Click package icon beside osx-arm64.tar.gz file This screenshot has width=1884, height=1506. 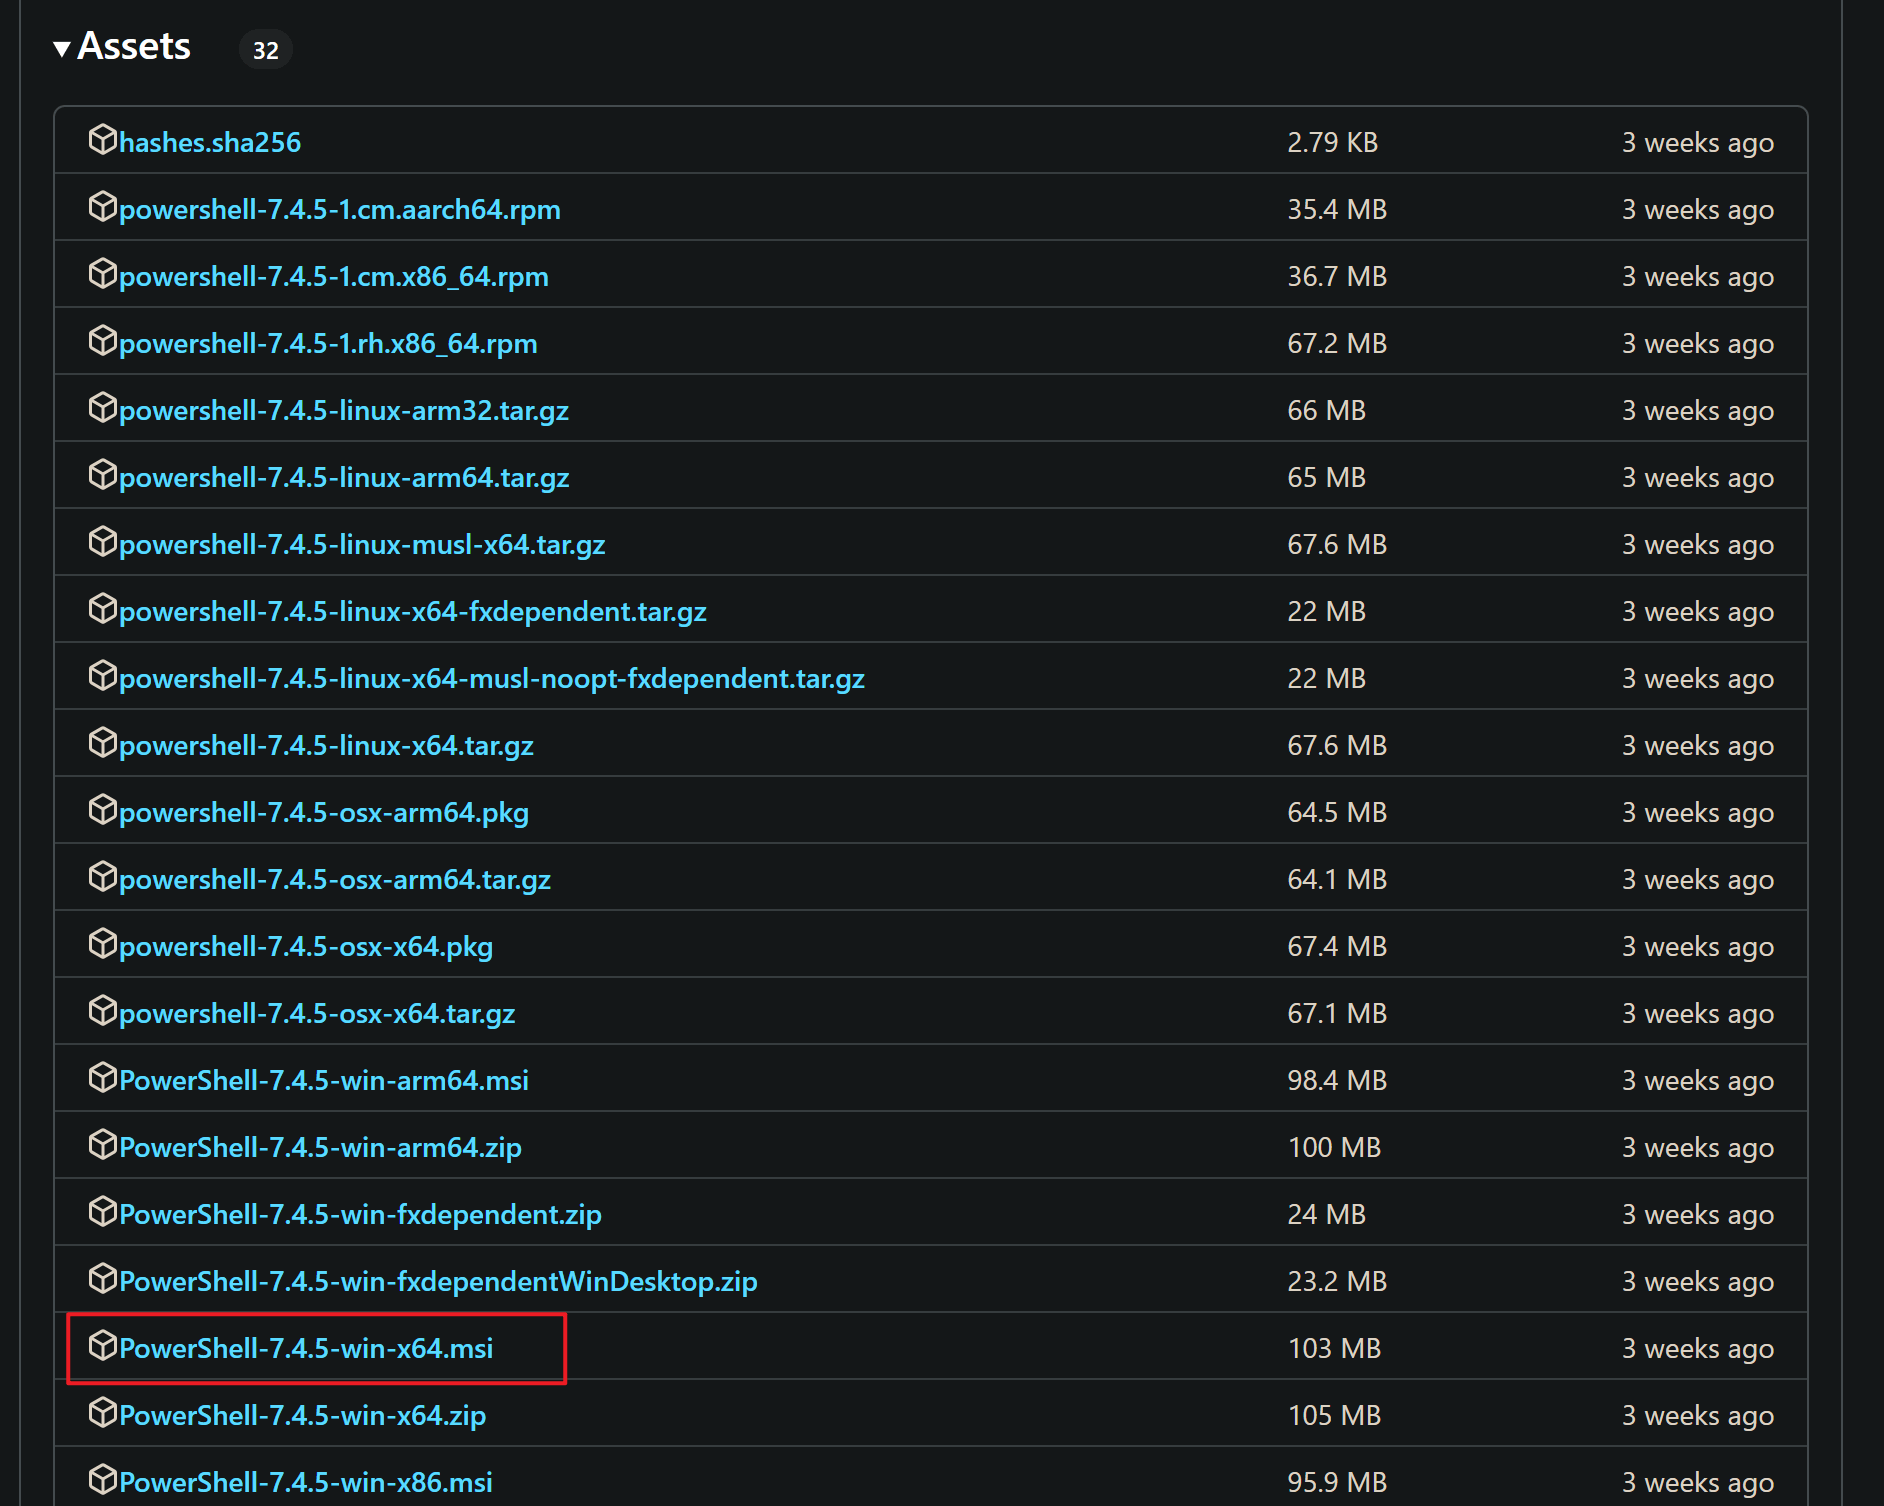pos(102,876)
